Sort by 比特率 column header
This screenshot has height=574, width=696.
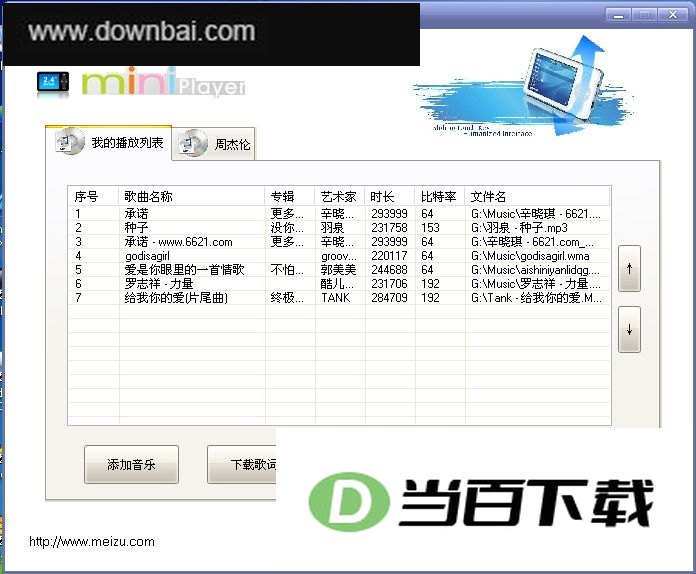click(x=440, y=196)
